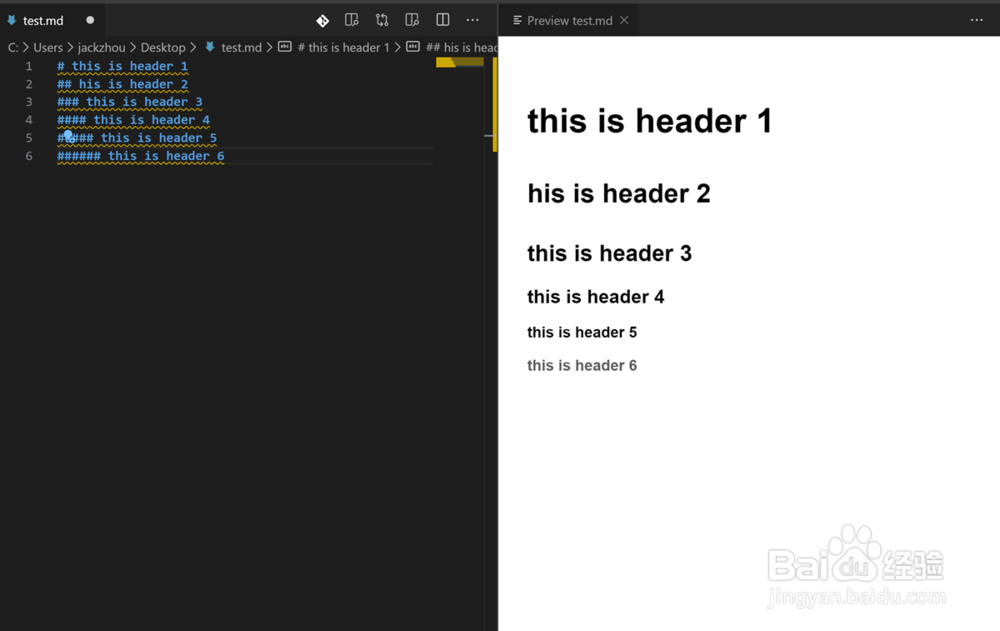1000x631 pixels.
Task: Click the open changes compare icon
Action: coord(382,20)
